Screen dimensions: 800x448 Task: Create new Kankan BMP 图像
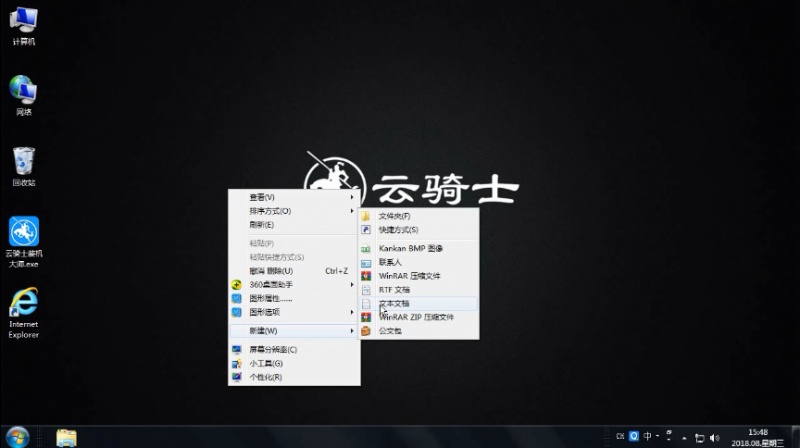tap(419, 248)
